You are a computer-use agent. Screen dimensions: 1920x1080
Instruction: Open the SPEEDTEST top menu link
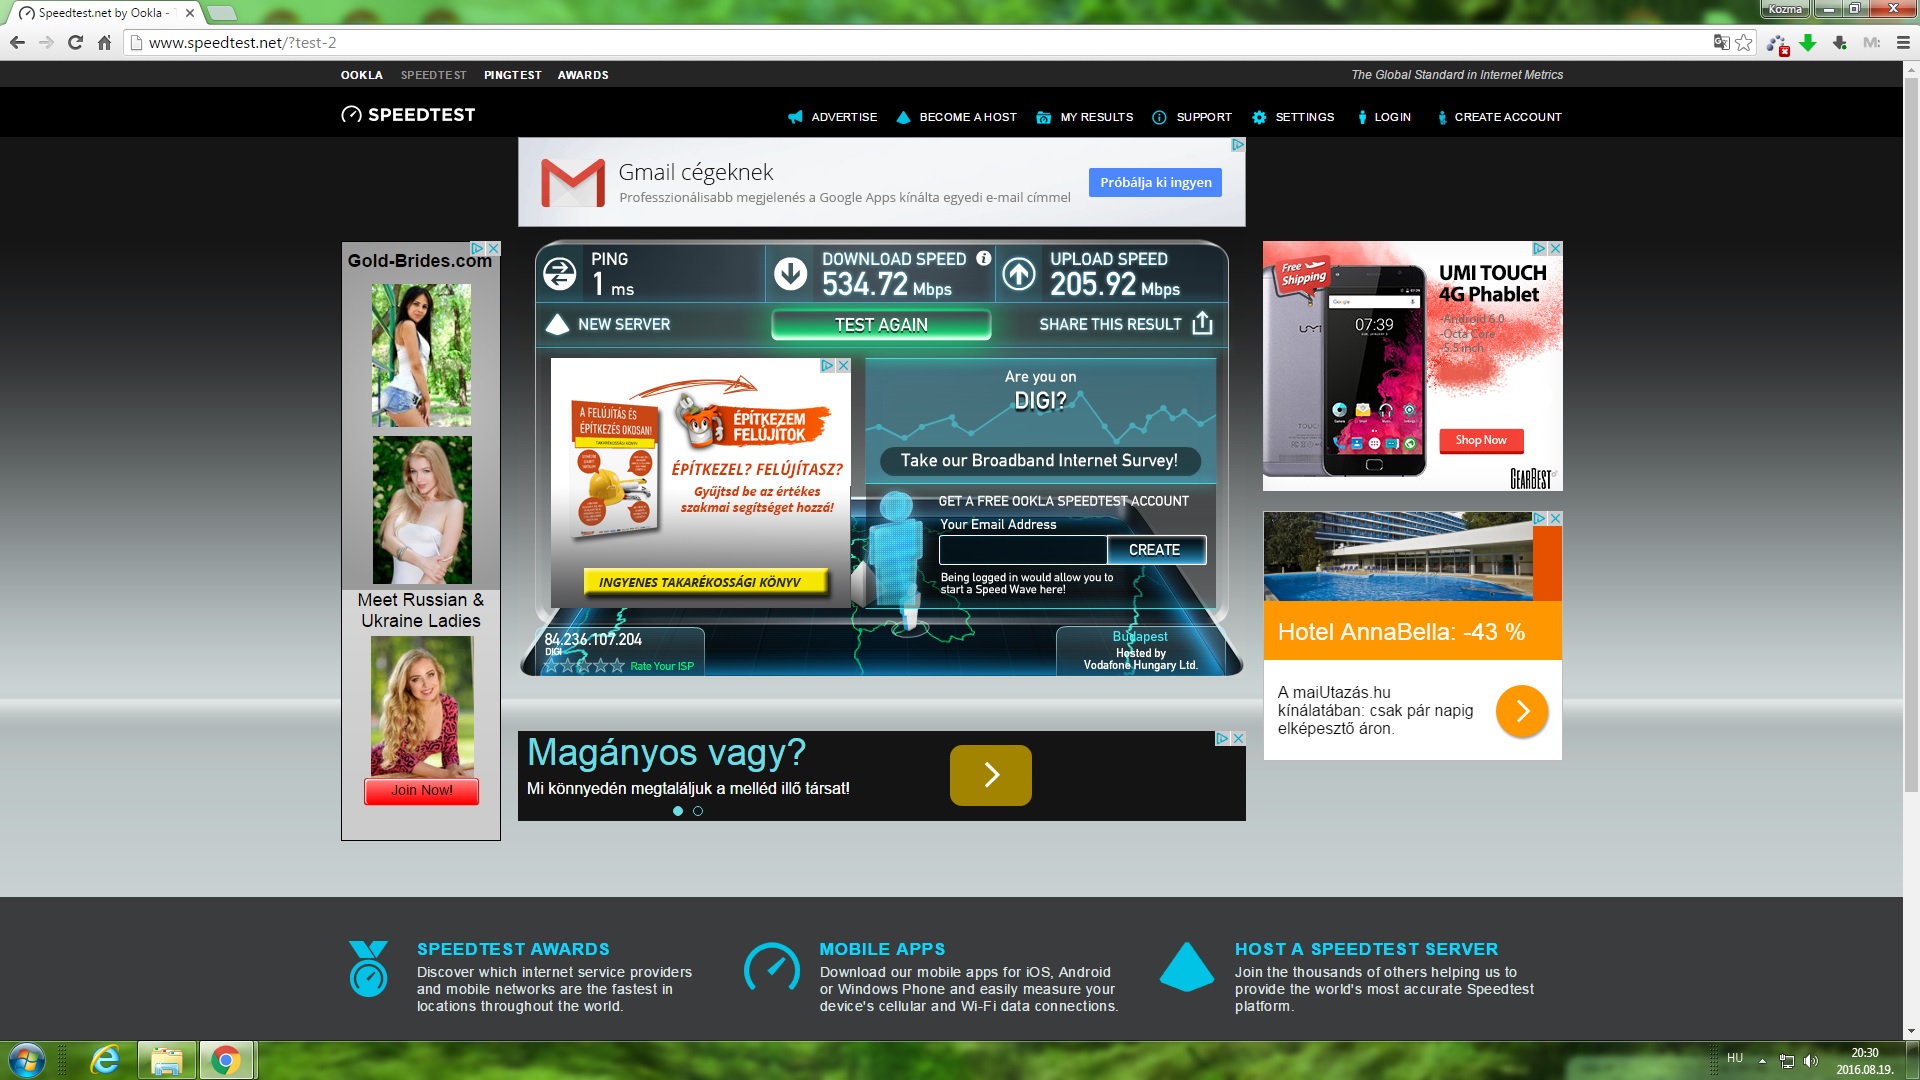433,75
